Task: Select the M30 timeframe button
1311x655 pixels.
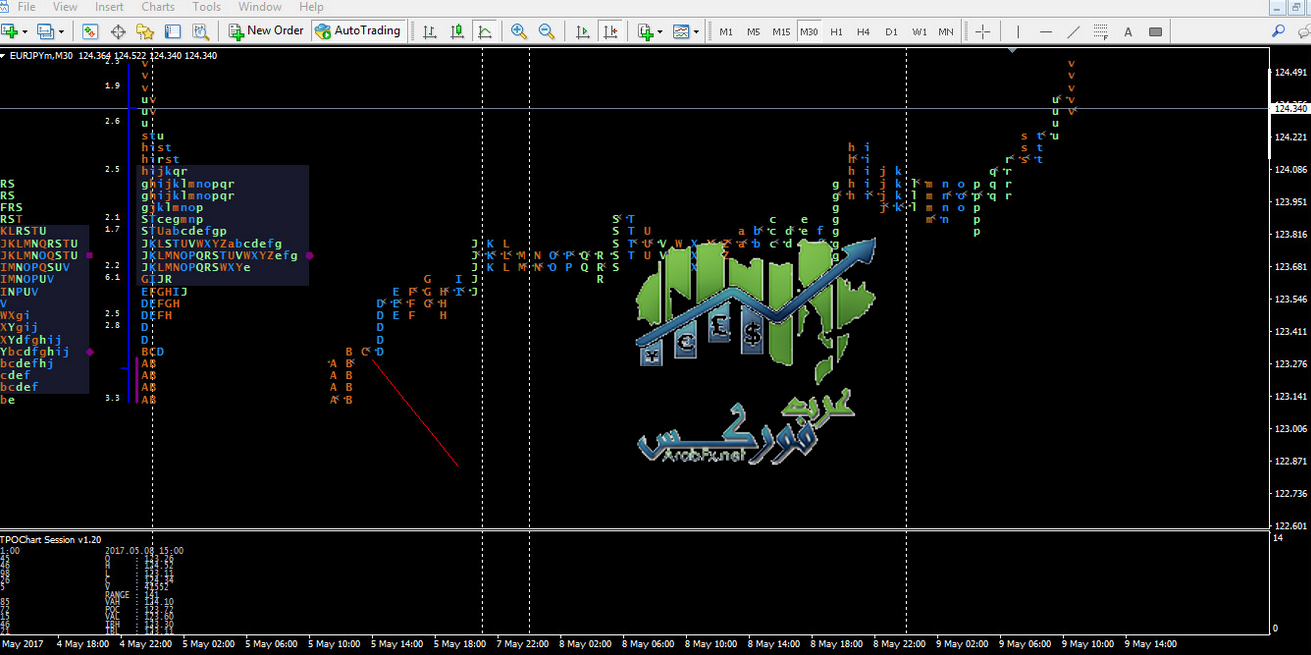Action: click(x=809, y=32)
